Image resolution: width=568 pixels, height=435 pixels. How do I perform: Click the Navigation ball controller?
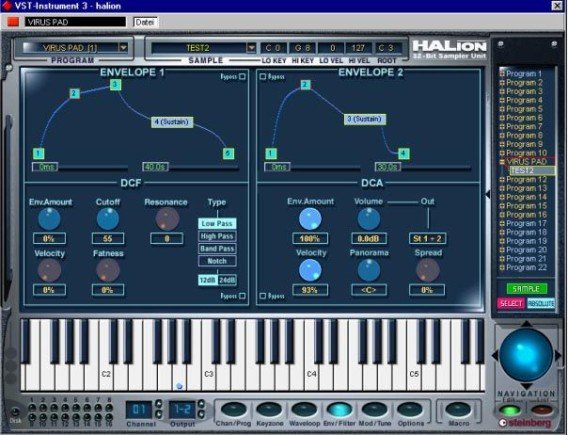pos(526,355)
